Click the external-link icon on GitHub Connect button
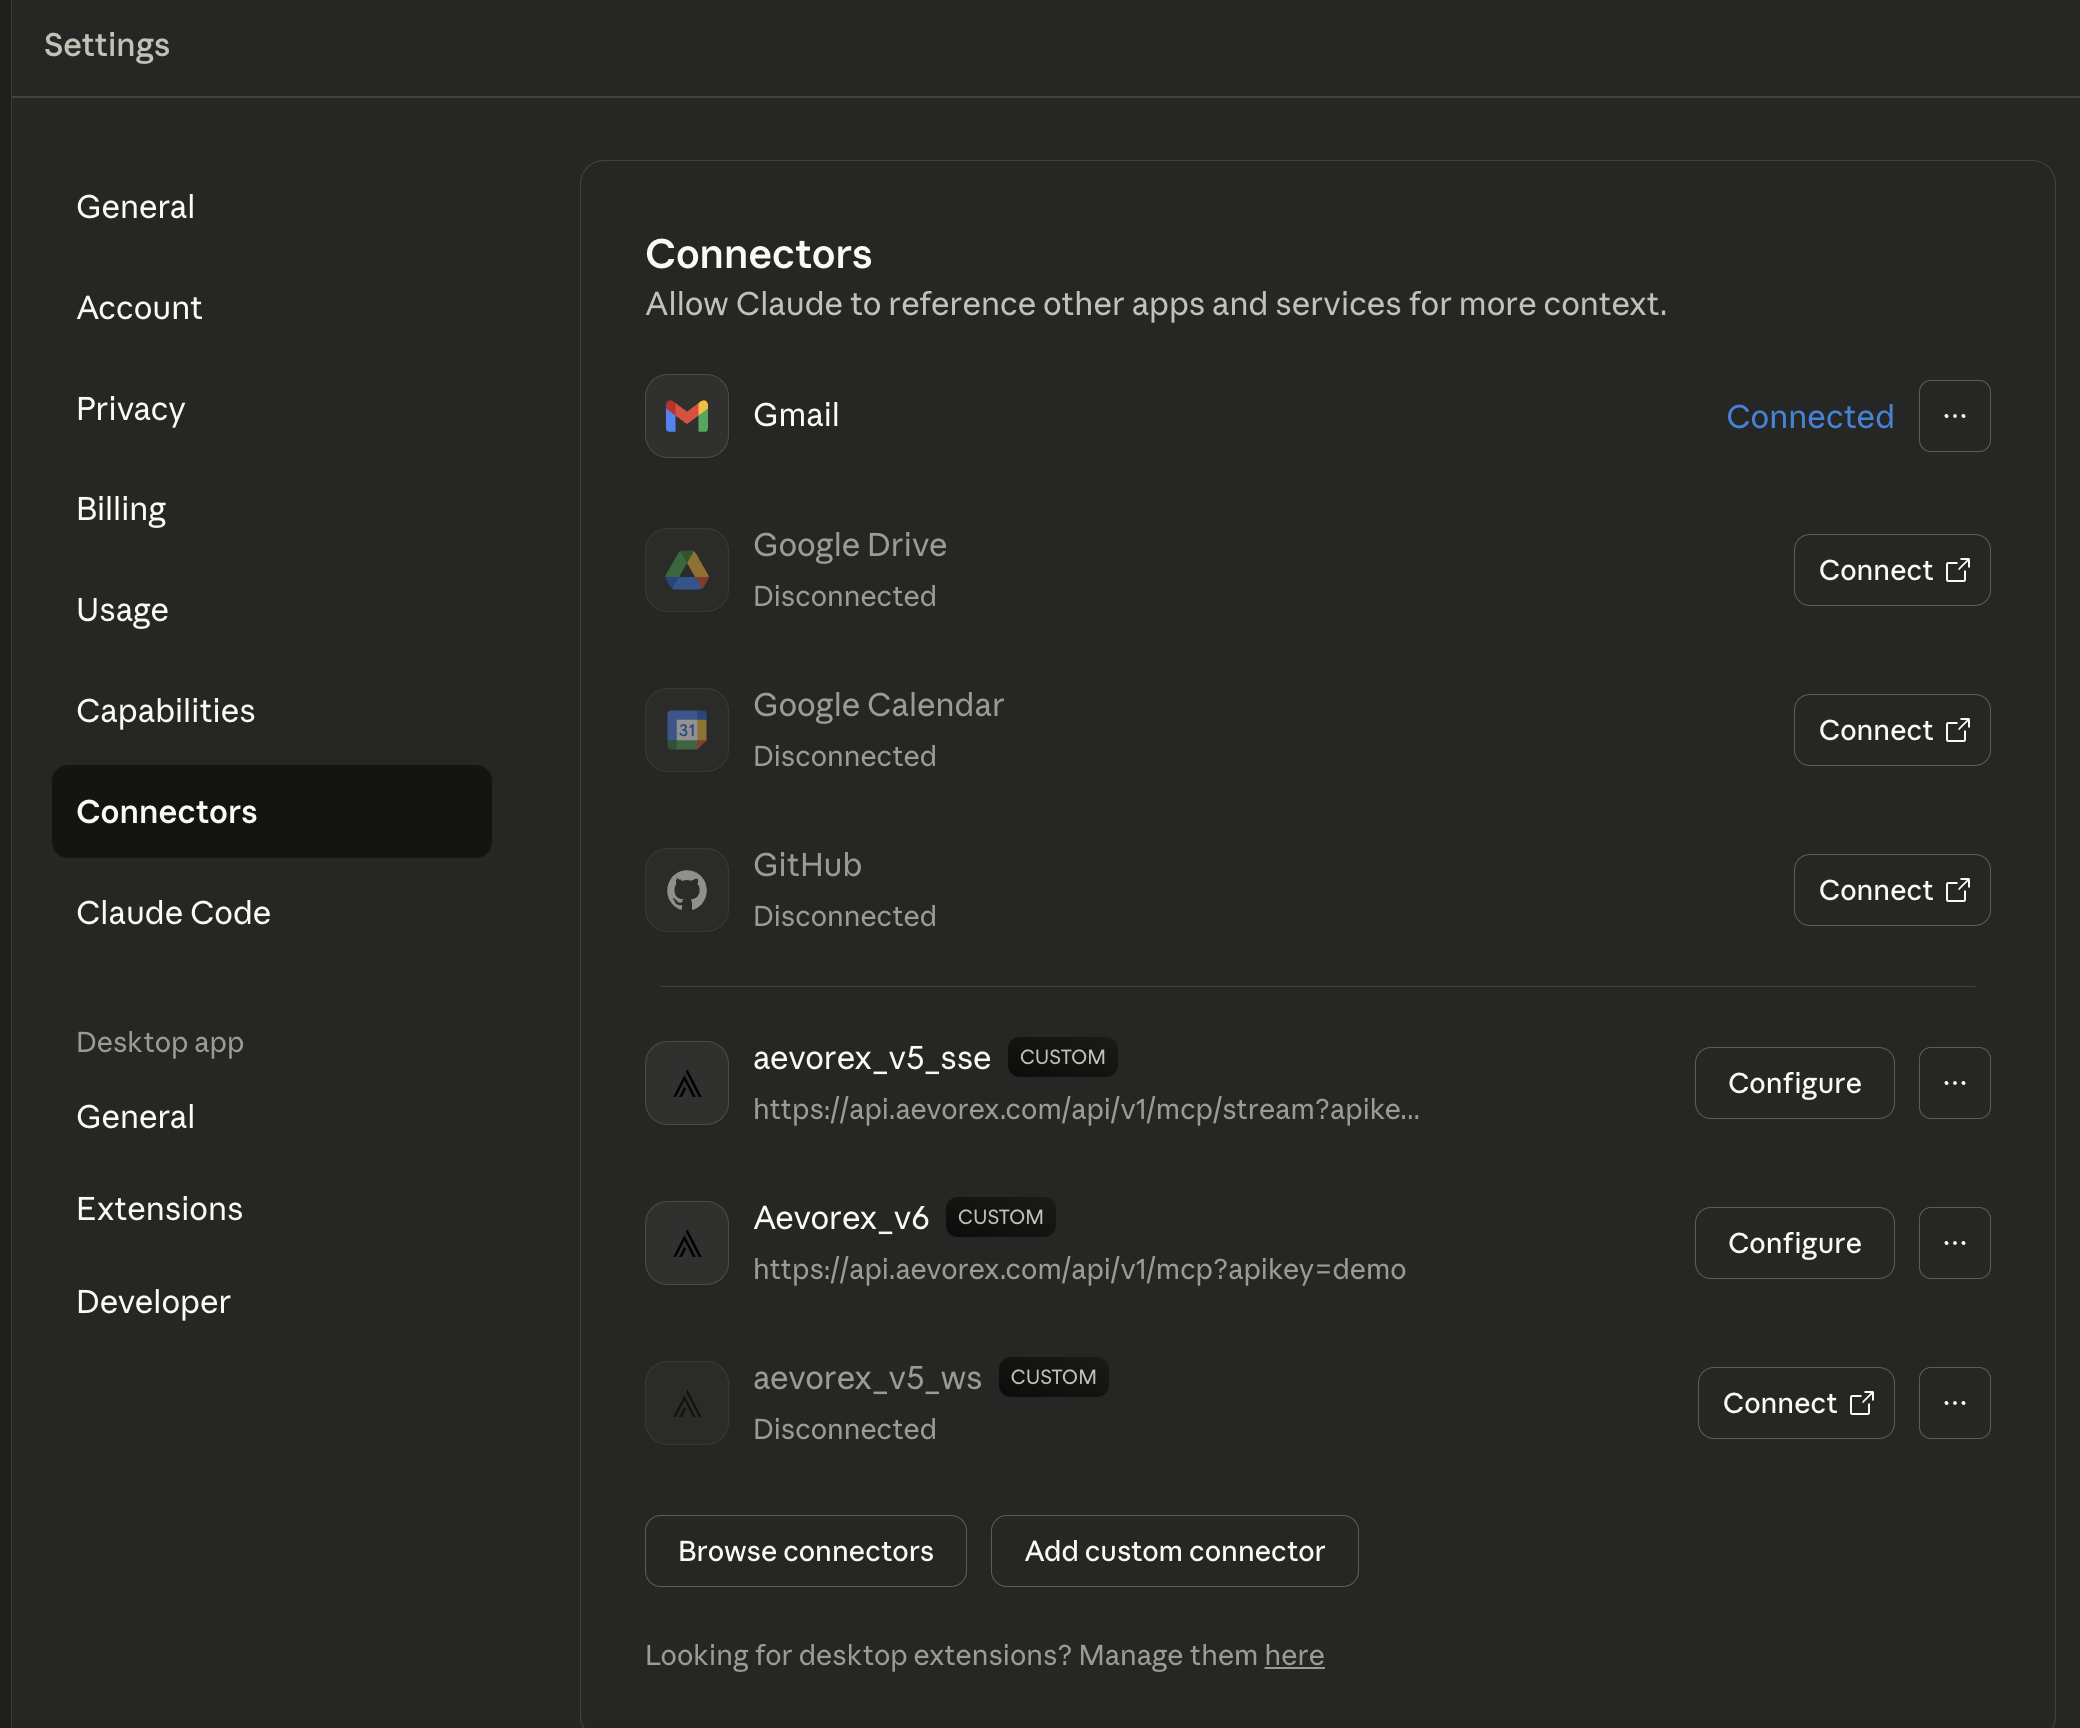This screenshot has width=2080, height=1728. (1957, 889)
